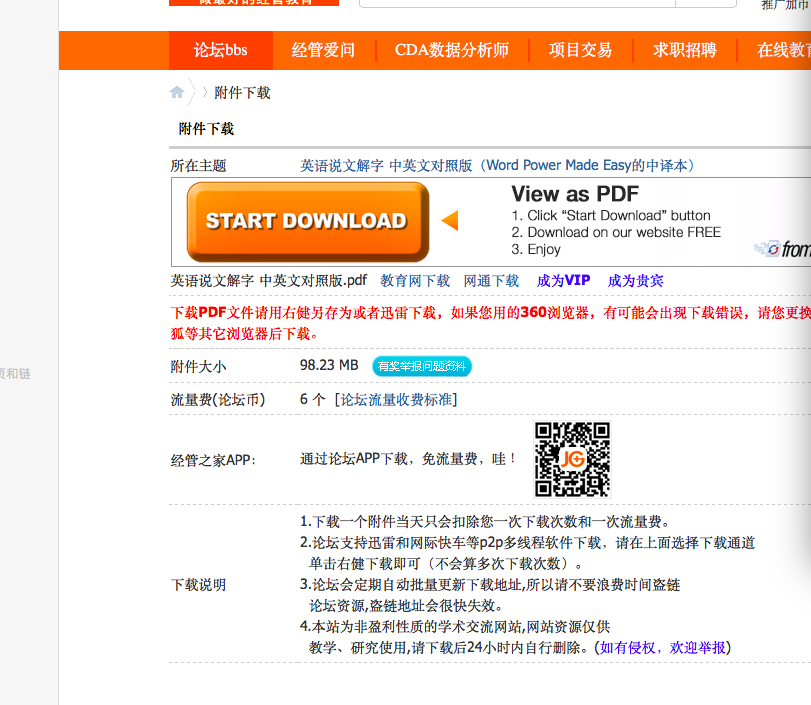Open the 求职招聘 menu item
Viewport: 811px width, 705px height.
click(685, 50)
